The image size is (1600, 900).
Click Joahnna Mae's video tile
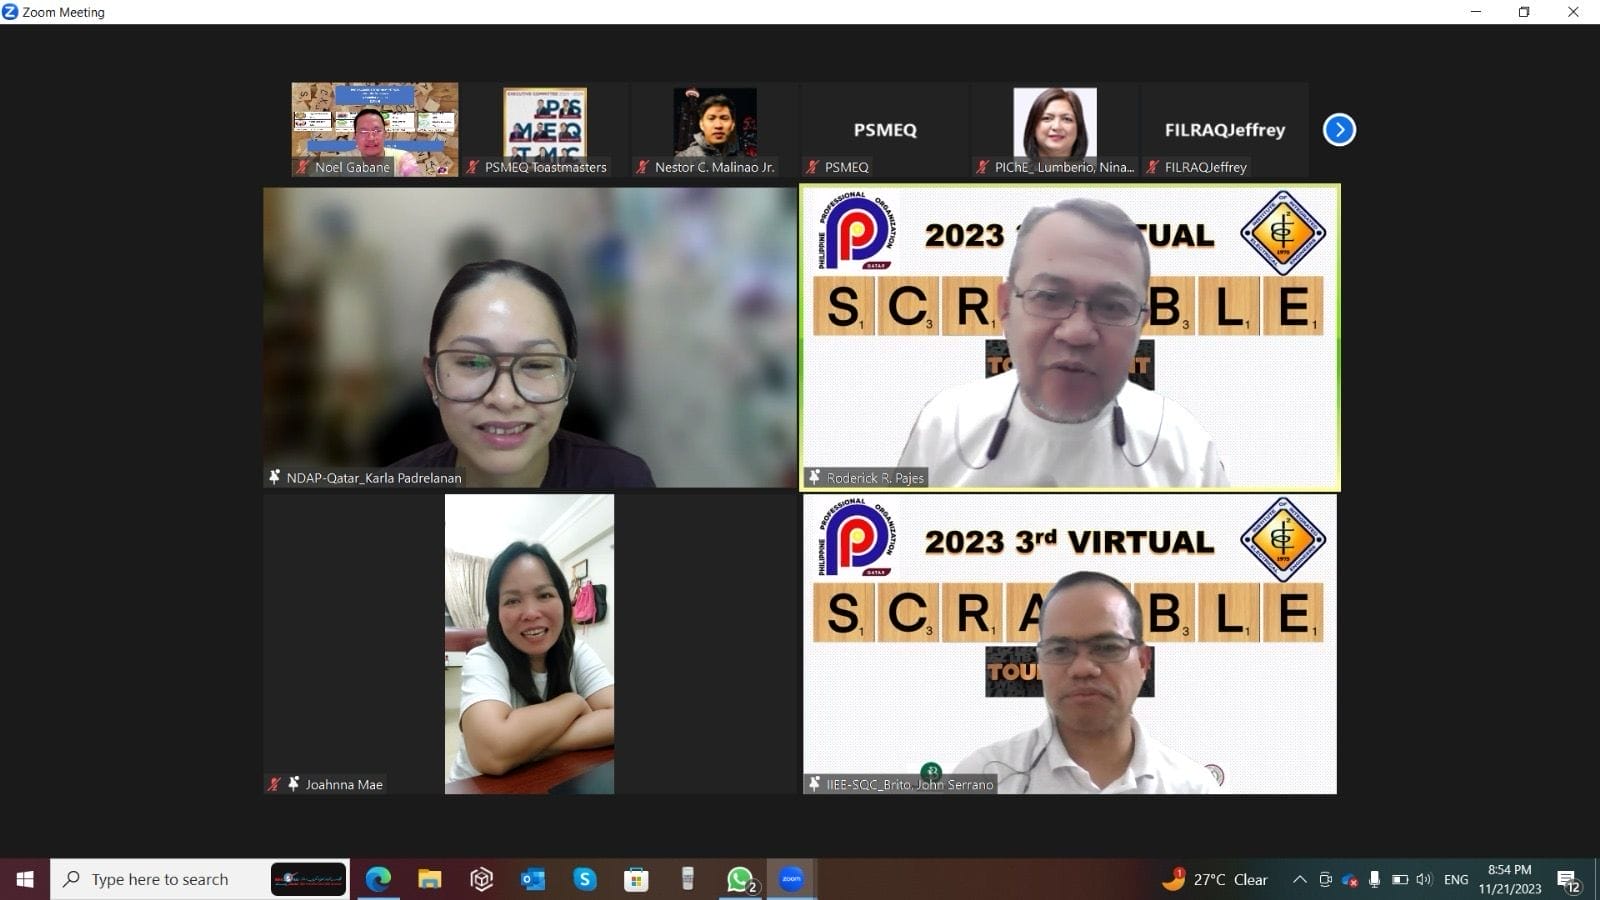pyautogui.click(x=530, y=644)
